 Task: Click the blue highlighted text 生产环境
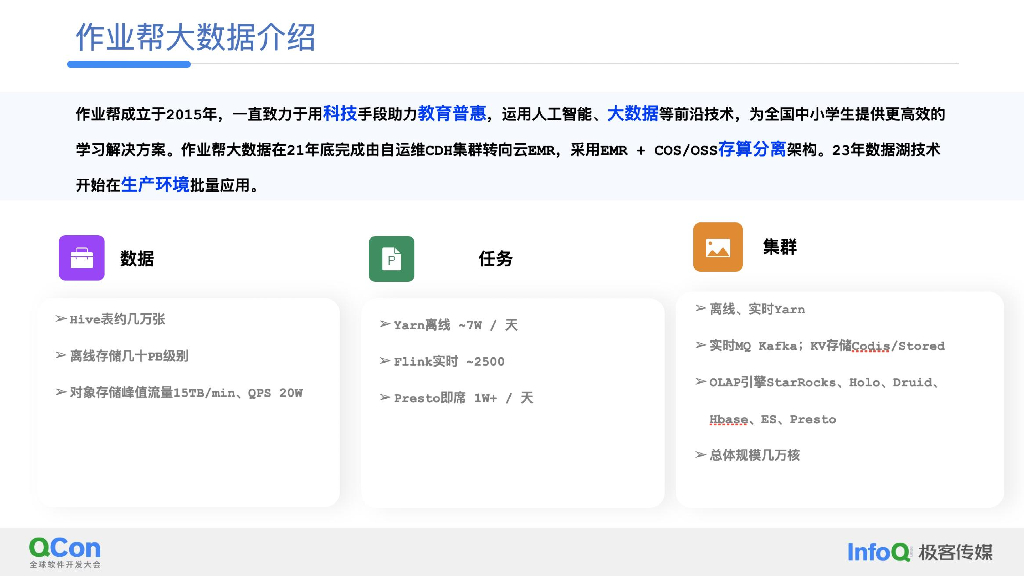coord(155,185)
